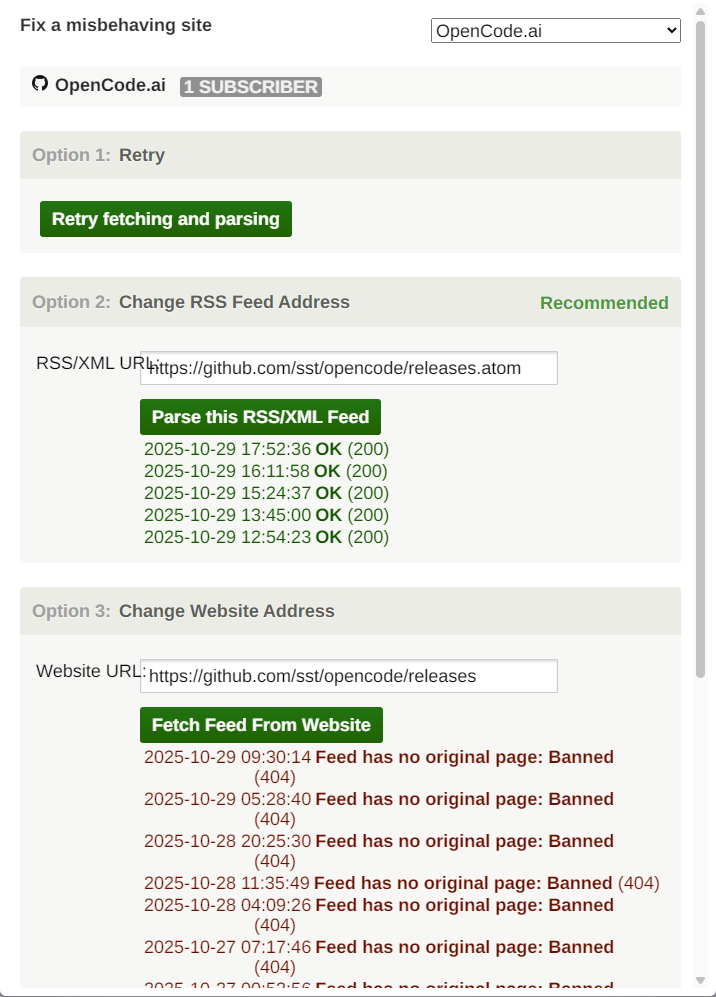Viewport: 716px width, 997px height.
Task: Click the GitHub icon beside OpenCode.ai
Action: tap(40, 84)
